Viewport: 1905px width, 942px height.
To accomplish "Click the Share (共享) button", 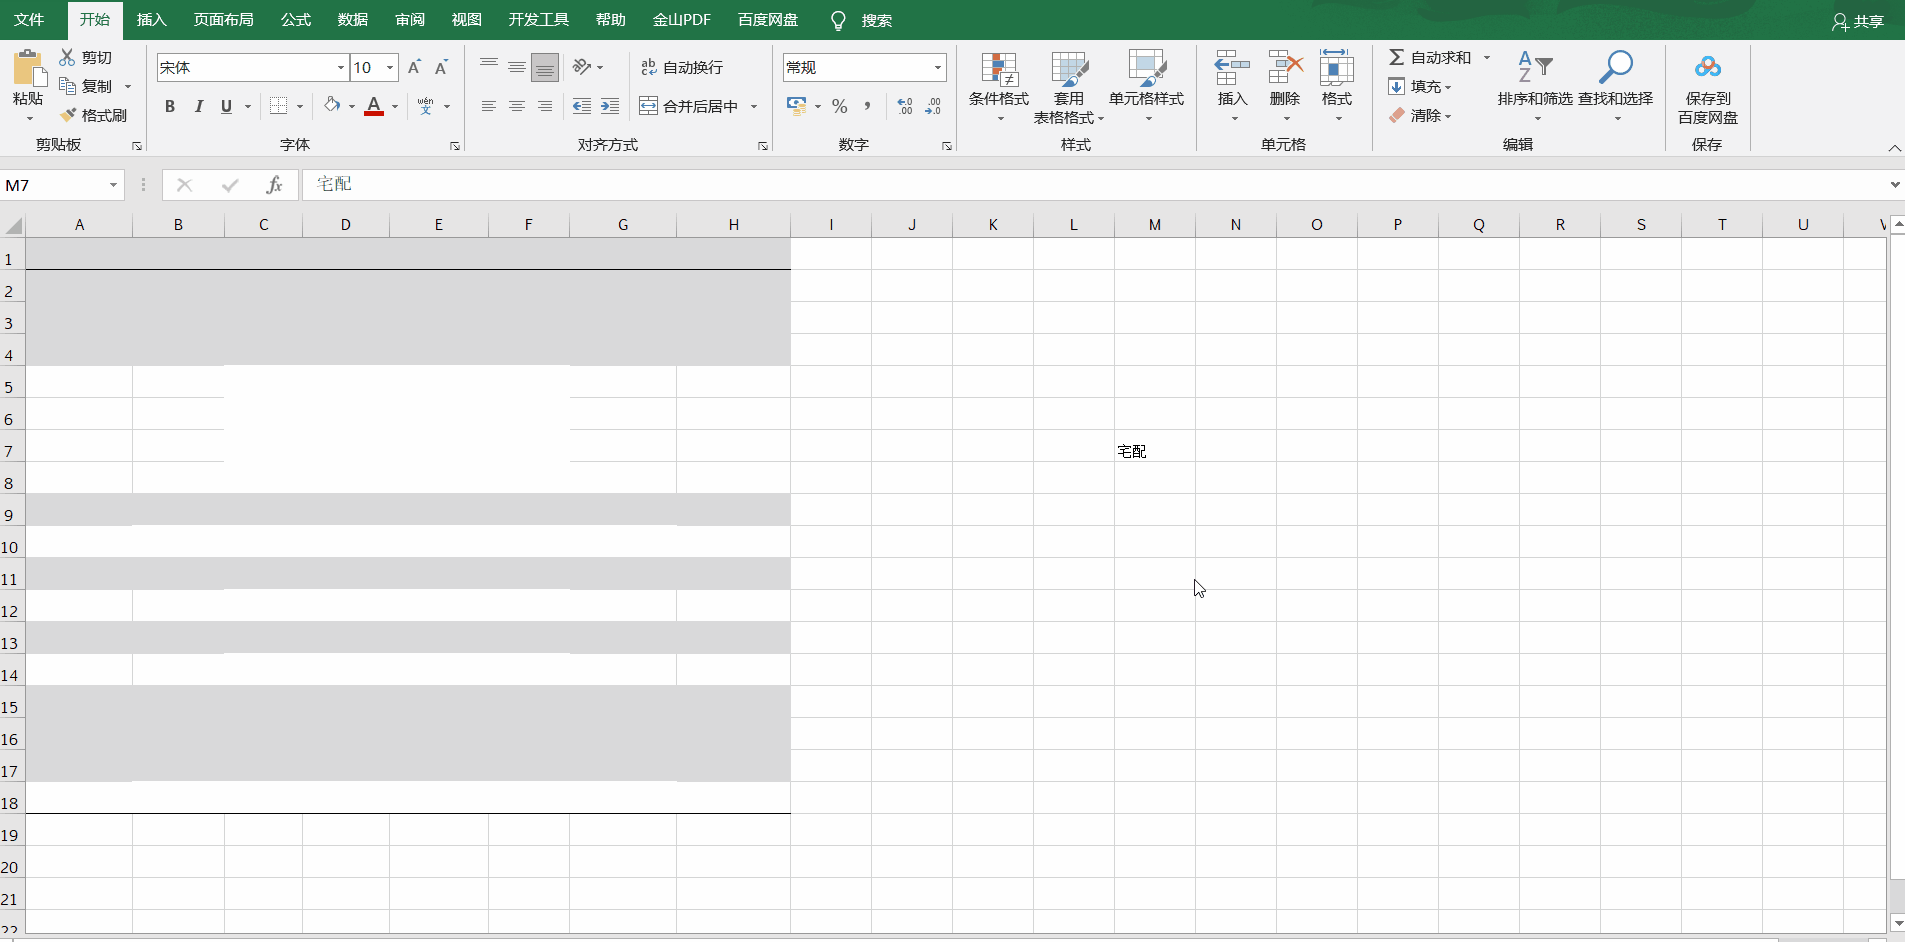I will coord(1859,21).
